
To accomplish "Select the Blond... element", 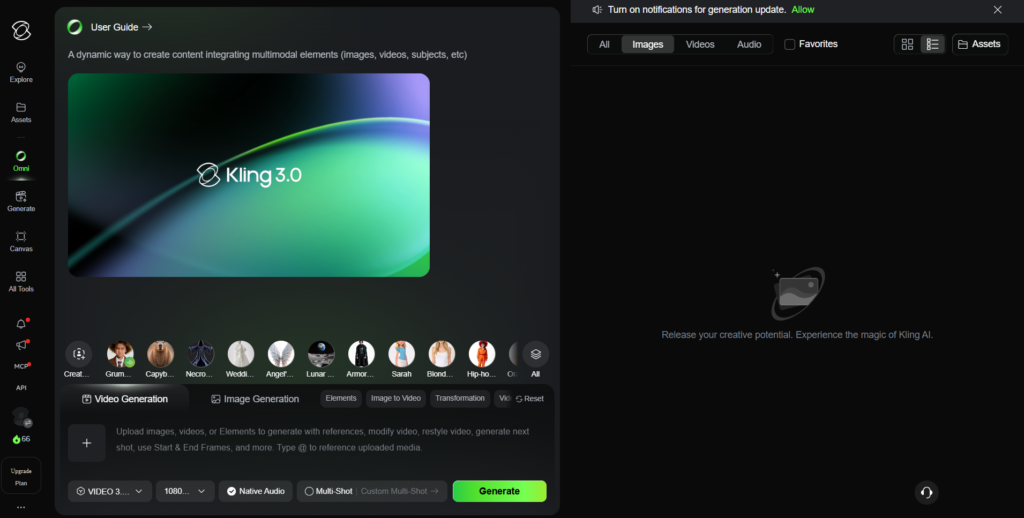I will [x=441, y=354].
